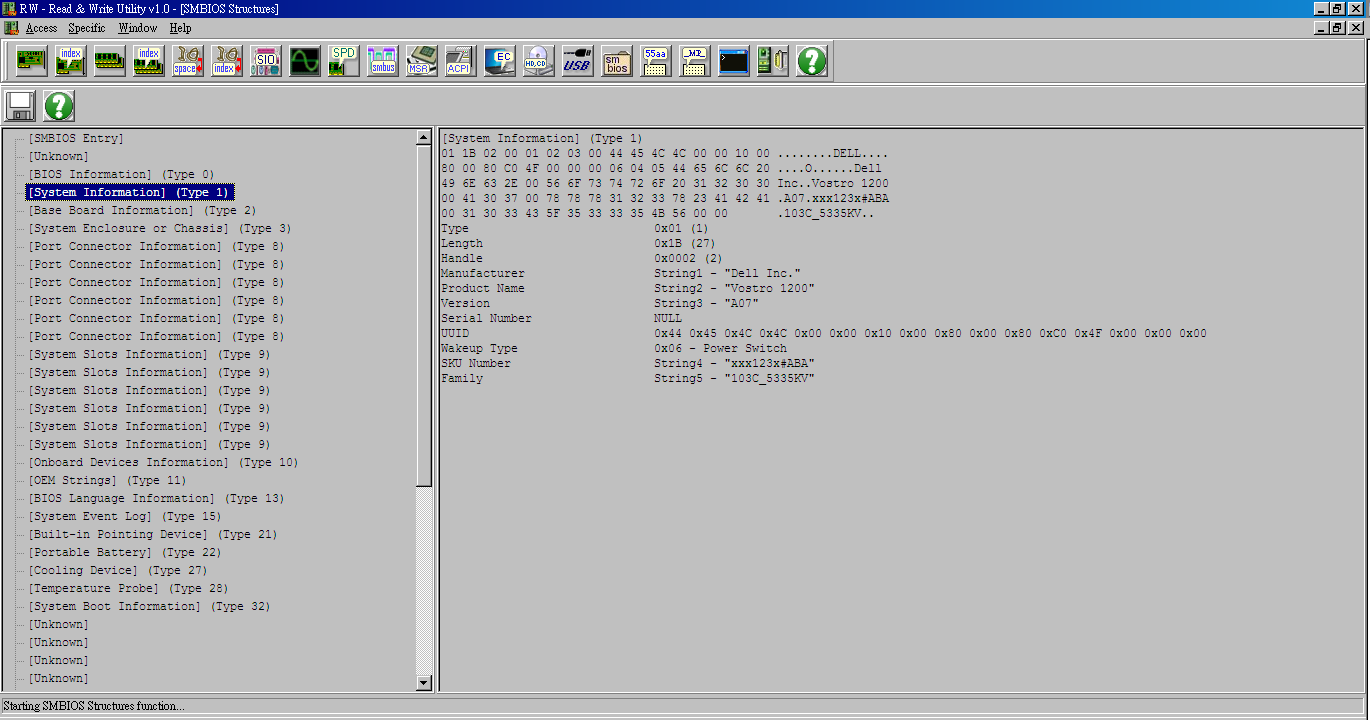Open the ACPI tables icon
Screen dimensions: 1370x720
[461, 61]
